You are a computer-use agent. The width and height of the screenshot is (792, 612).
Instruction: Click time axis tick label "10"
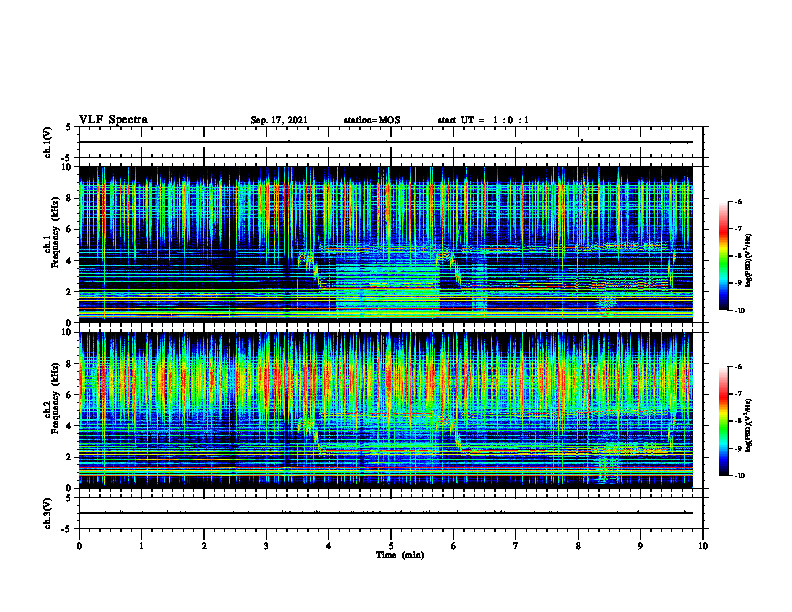click(703, 546)
